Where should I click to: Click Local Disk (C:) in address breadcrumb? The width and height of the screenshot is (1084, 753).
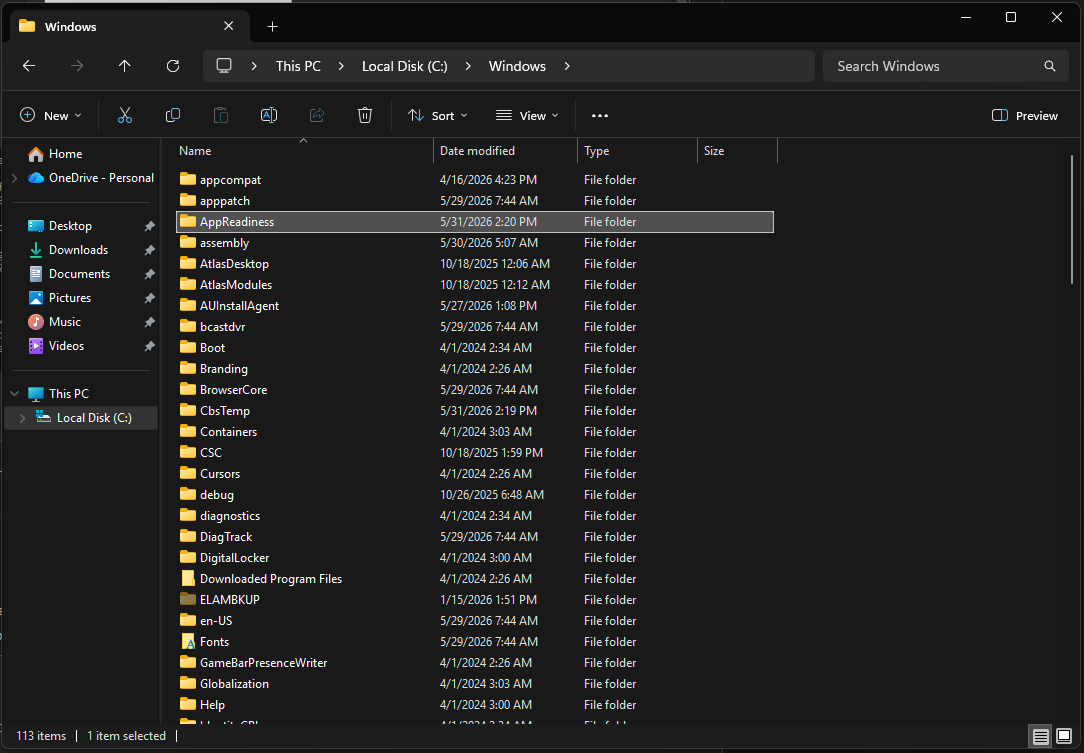(404, 66)
